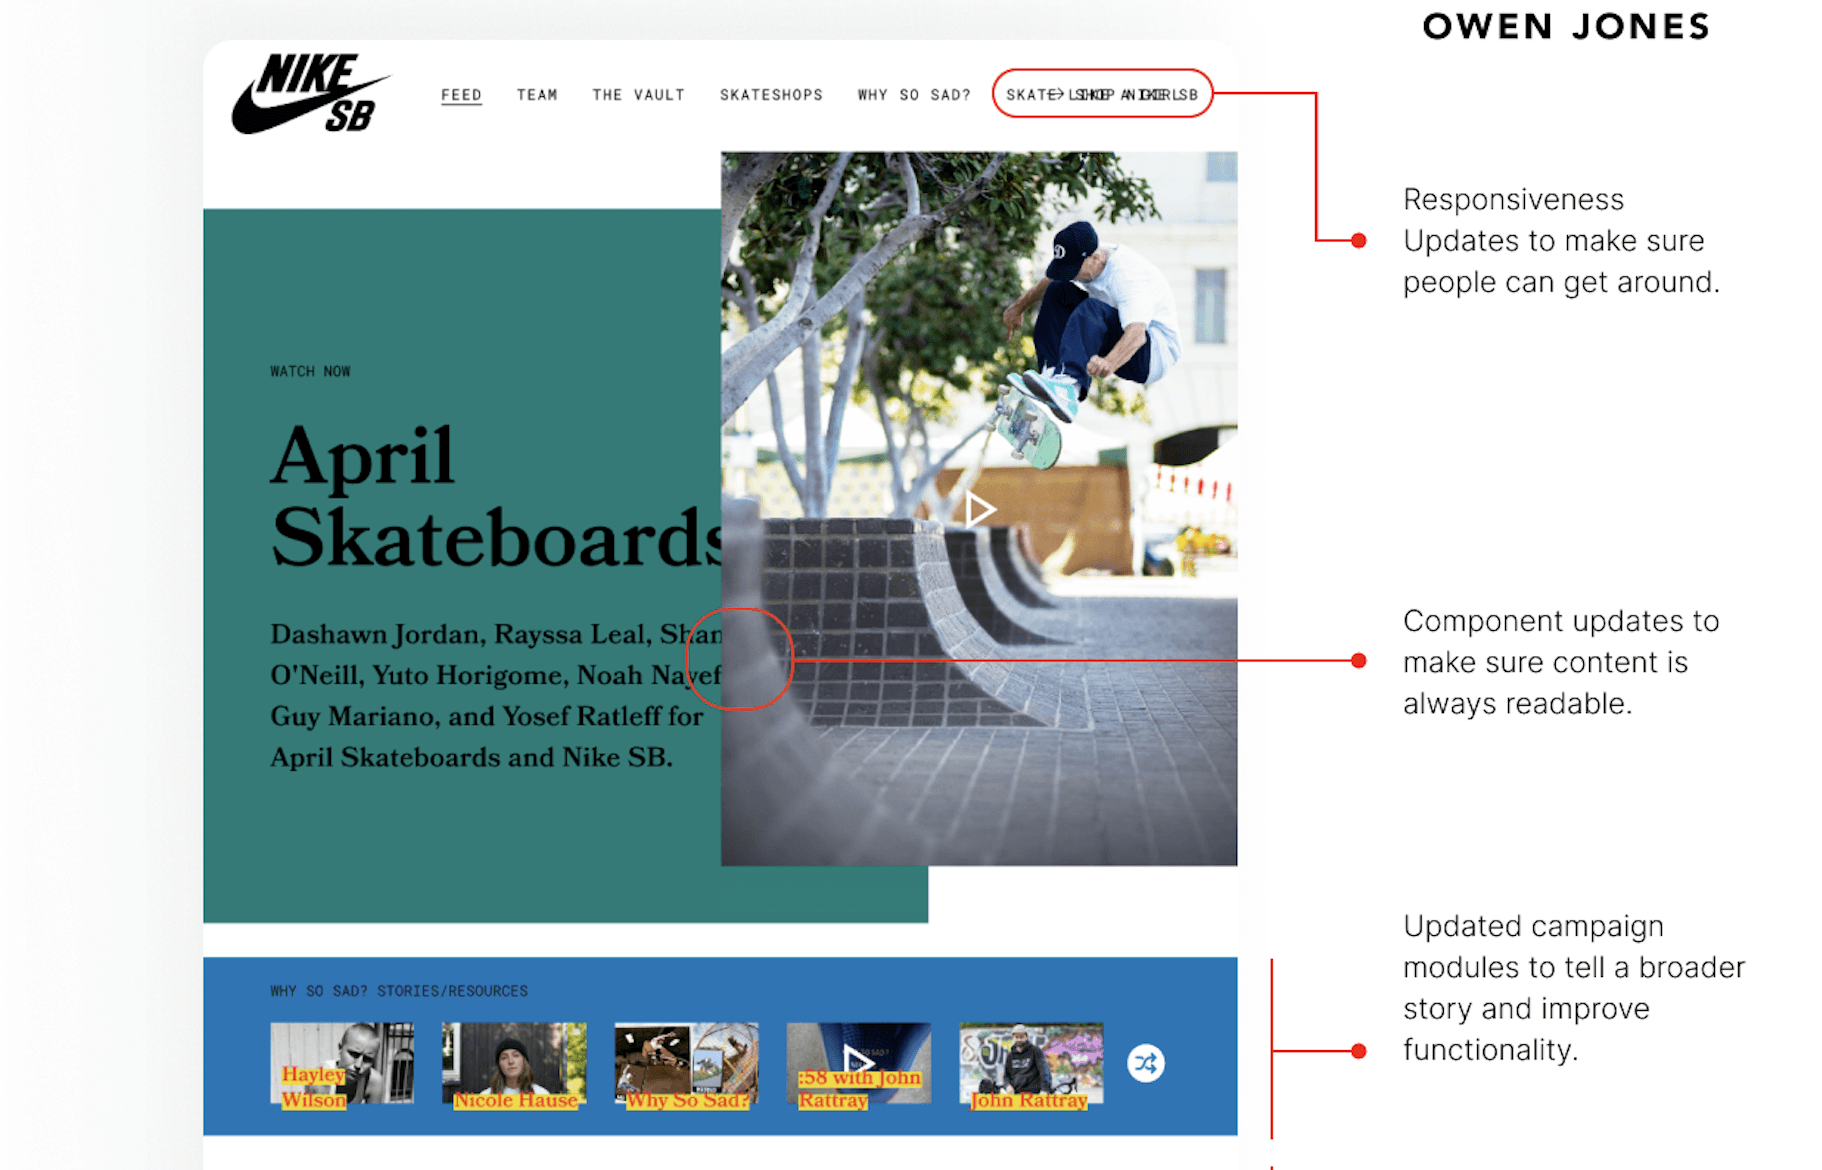Play the ":58 with John Rattray" video thumbnail

point(858,1063)
